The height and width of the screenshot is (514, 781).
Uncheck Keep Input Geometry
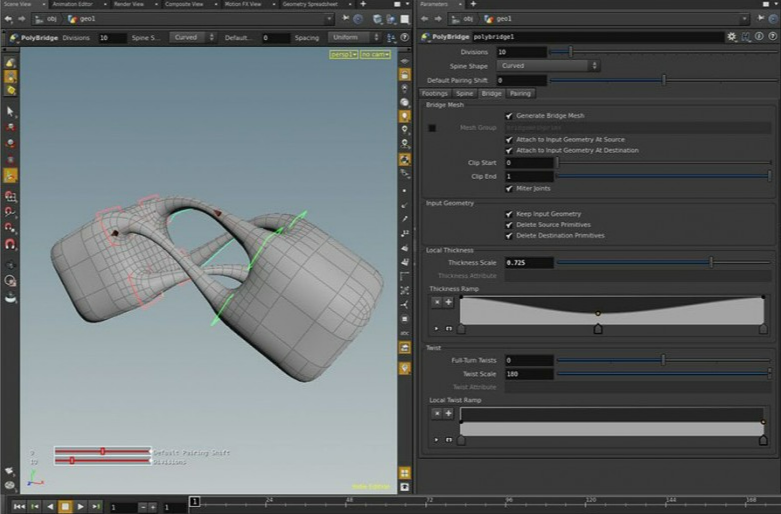509,214
